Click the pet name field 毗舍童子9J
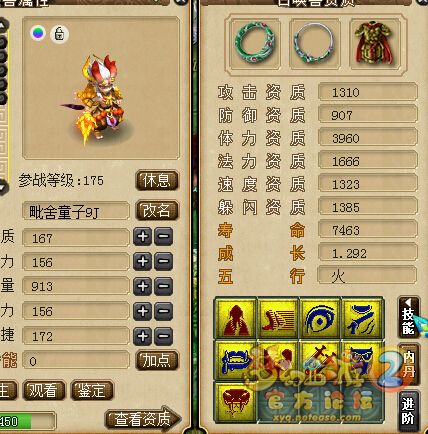Viewport: 428px width, 434px height. tap(76, 211)
